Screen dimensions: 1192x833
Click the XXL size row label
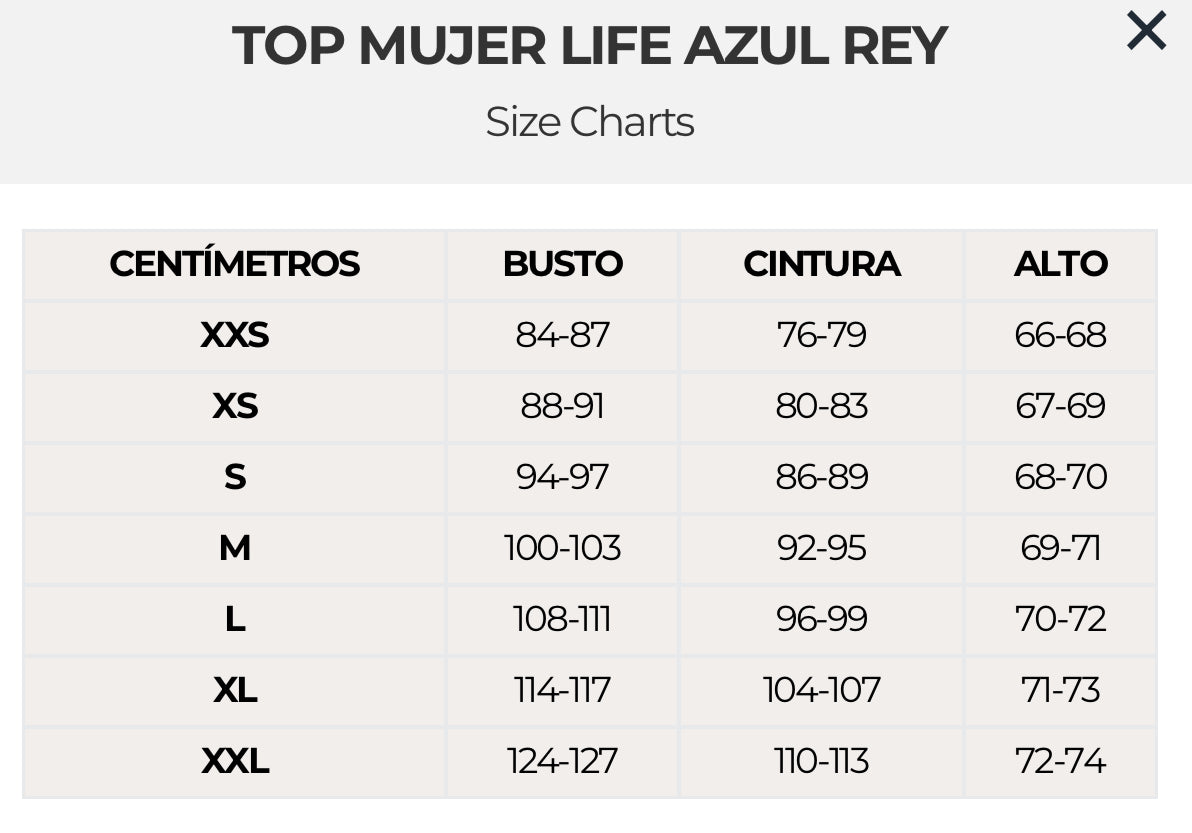click(x=234, y=762)
